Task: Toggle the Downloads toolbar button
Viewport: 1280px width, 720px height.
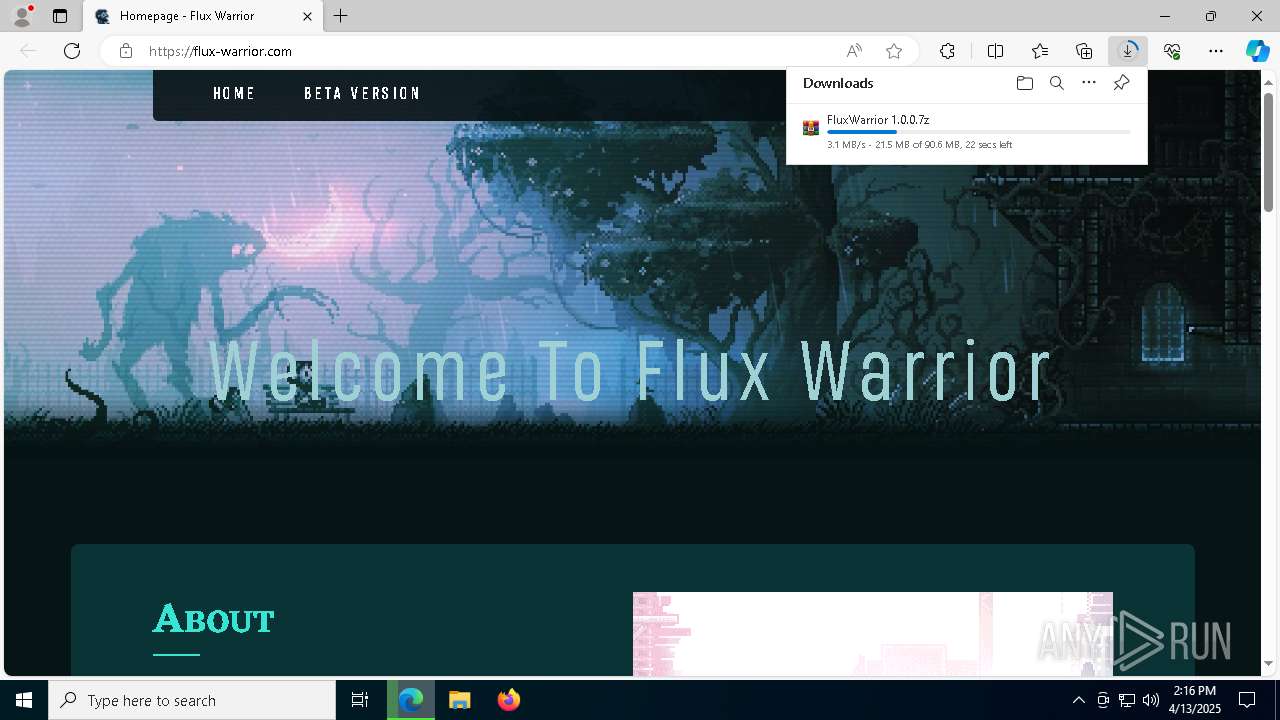Action: click(1128, 51)
